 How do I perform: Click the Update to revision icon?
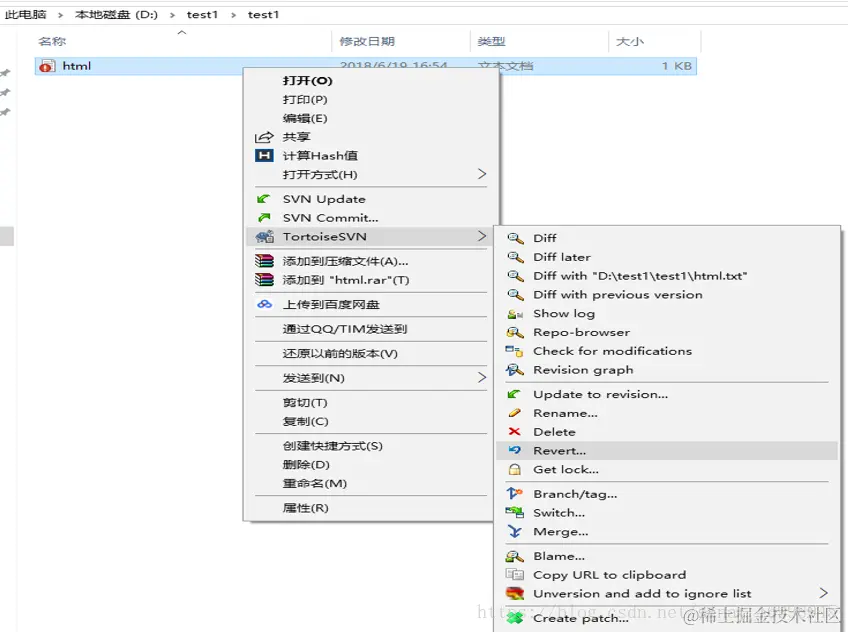tap(514, 394)
